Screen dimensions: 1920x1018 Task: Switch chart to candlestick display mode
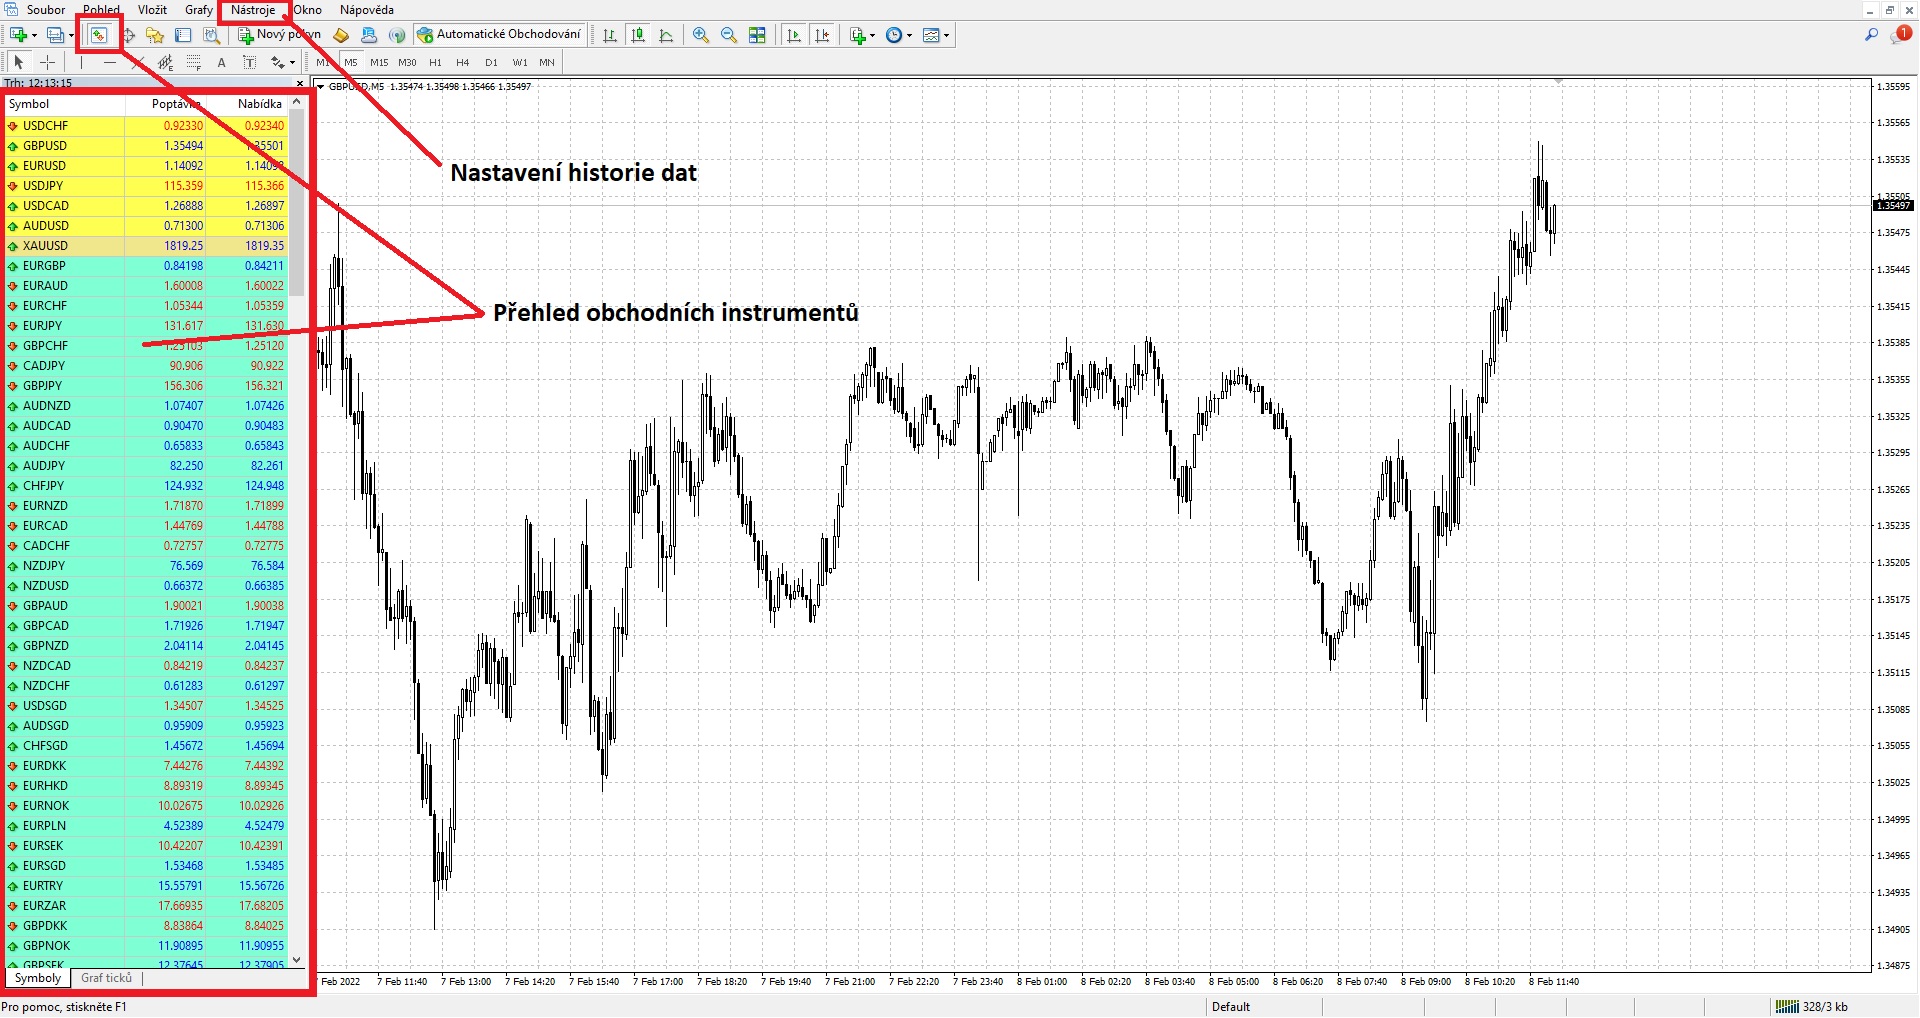pos(638,35)
